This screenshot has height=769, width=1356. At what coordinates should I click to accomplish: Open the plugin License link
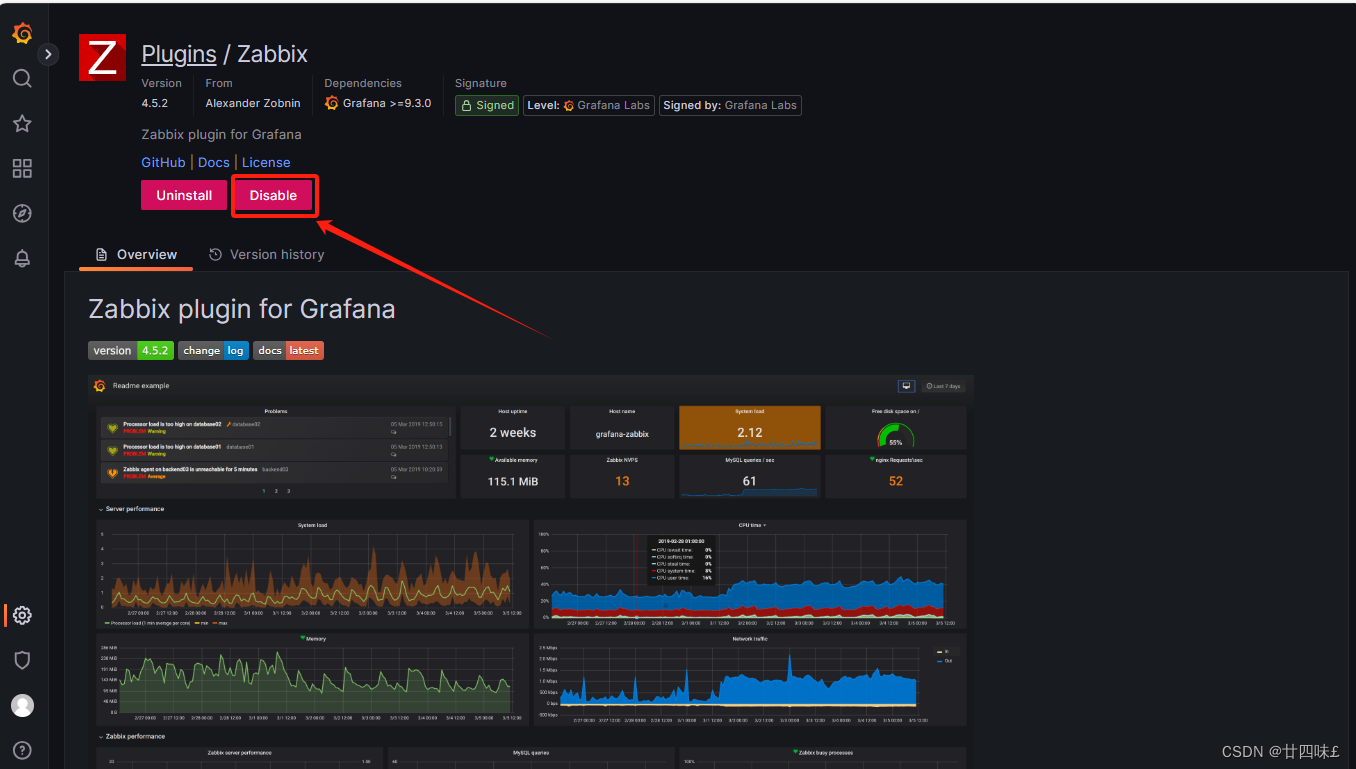266,162
